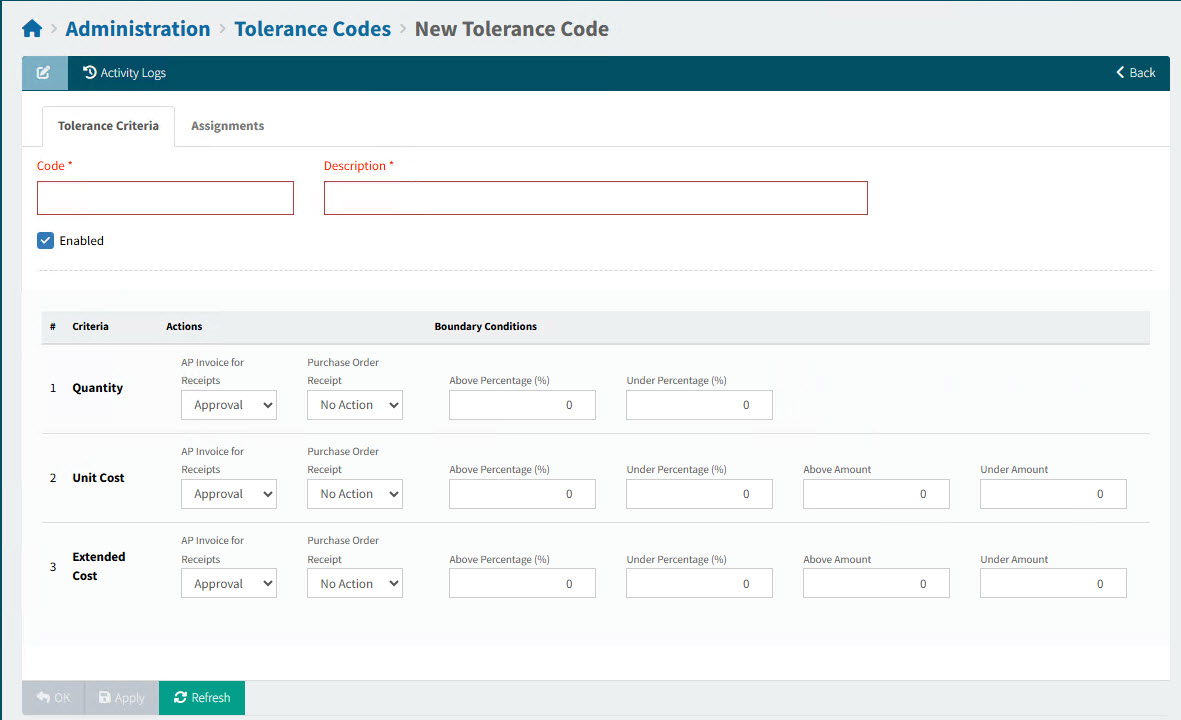The width and height of the screenshot is (1181, 720).
Task: Expand the Approval dropdown for Extended Cost
Action: tap(229, 583)
